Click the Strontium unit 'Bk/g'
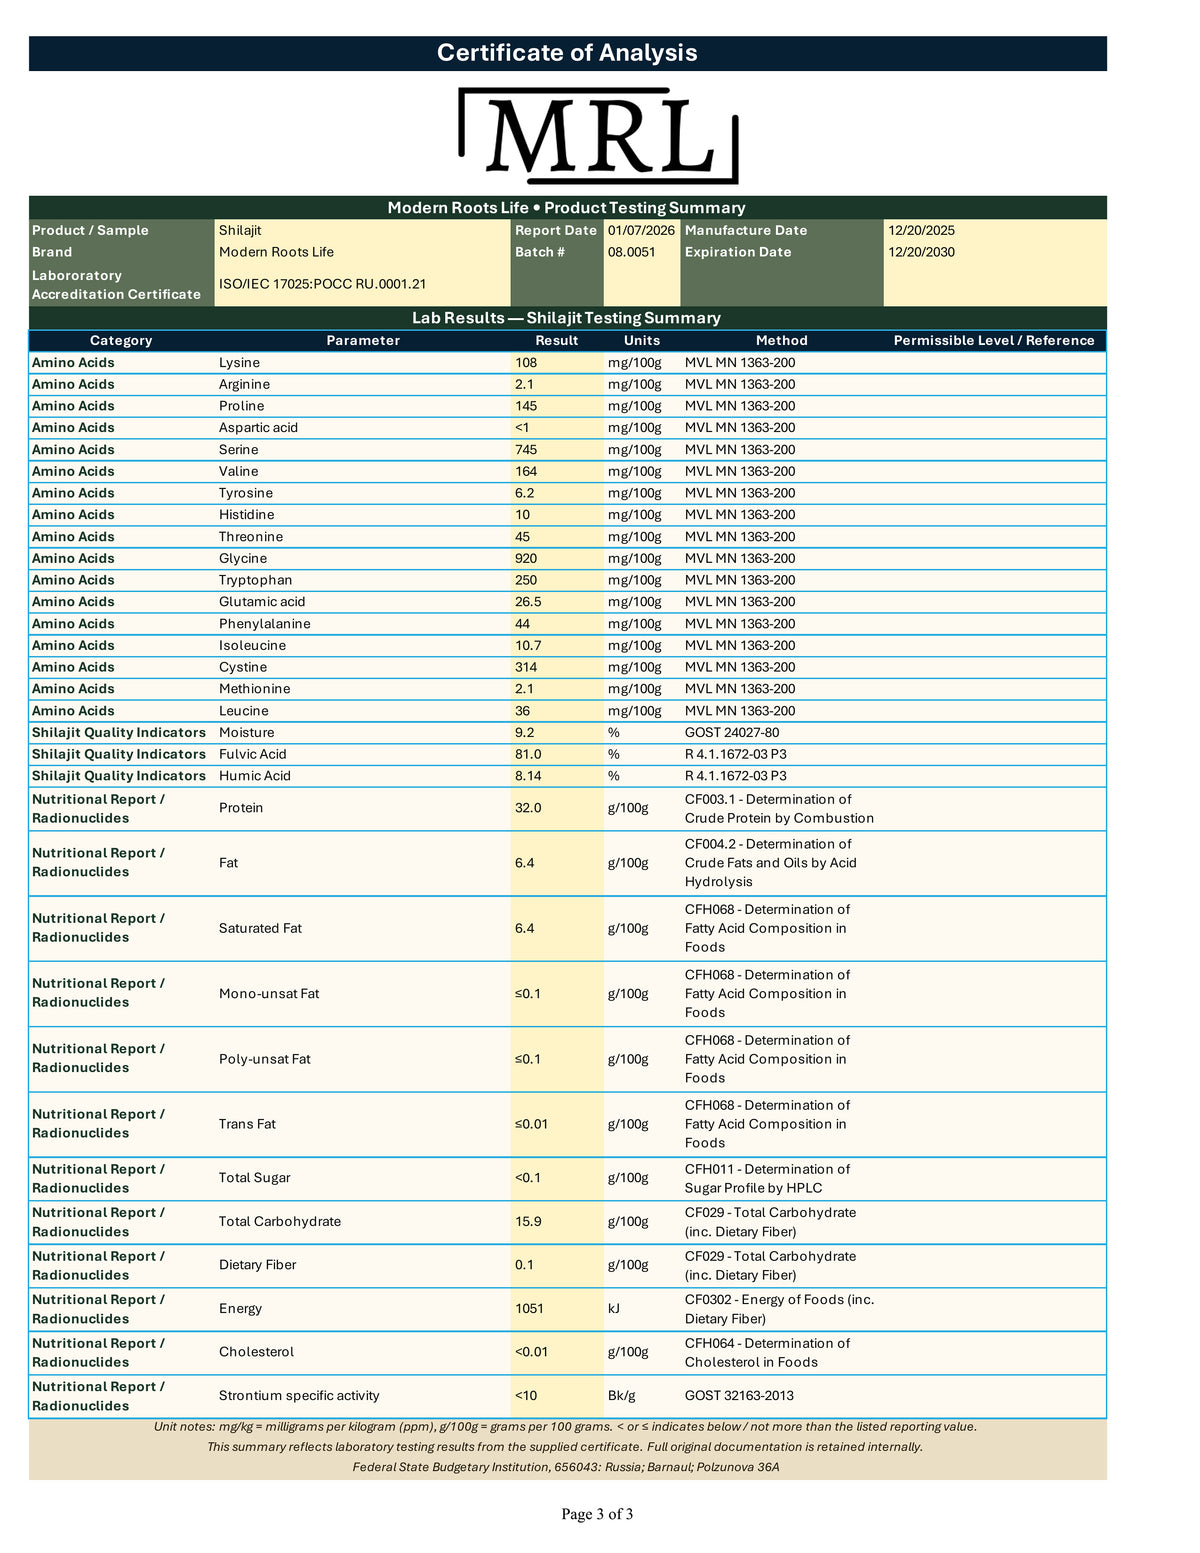 (x=621, y=1396)
